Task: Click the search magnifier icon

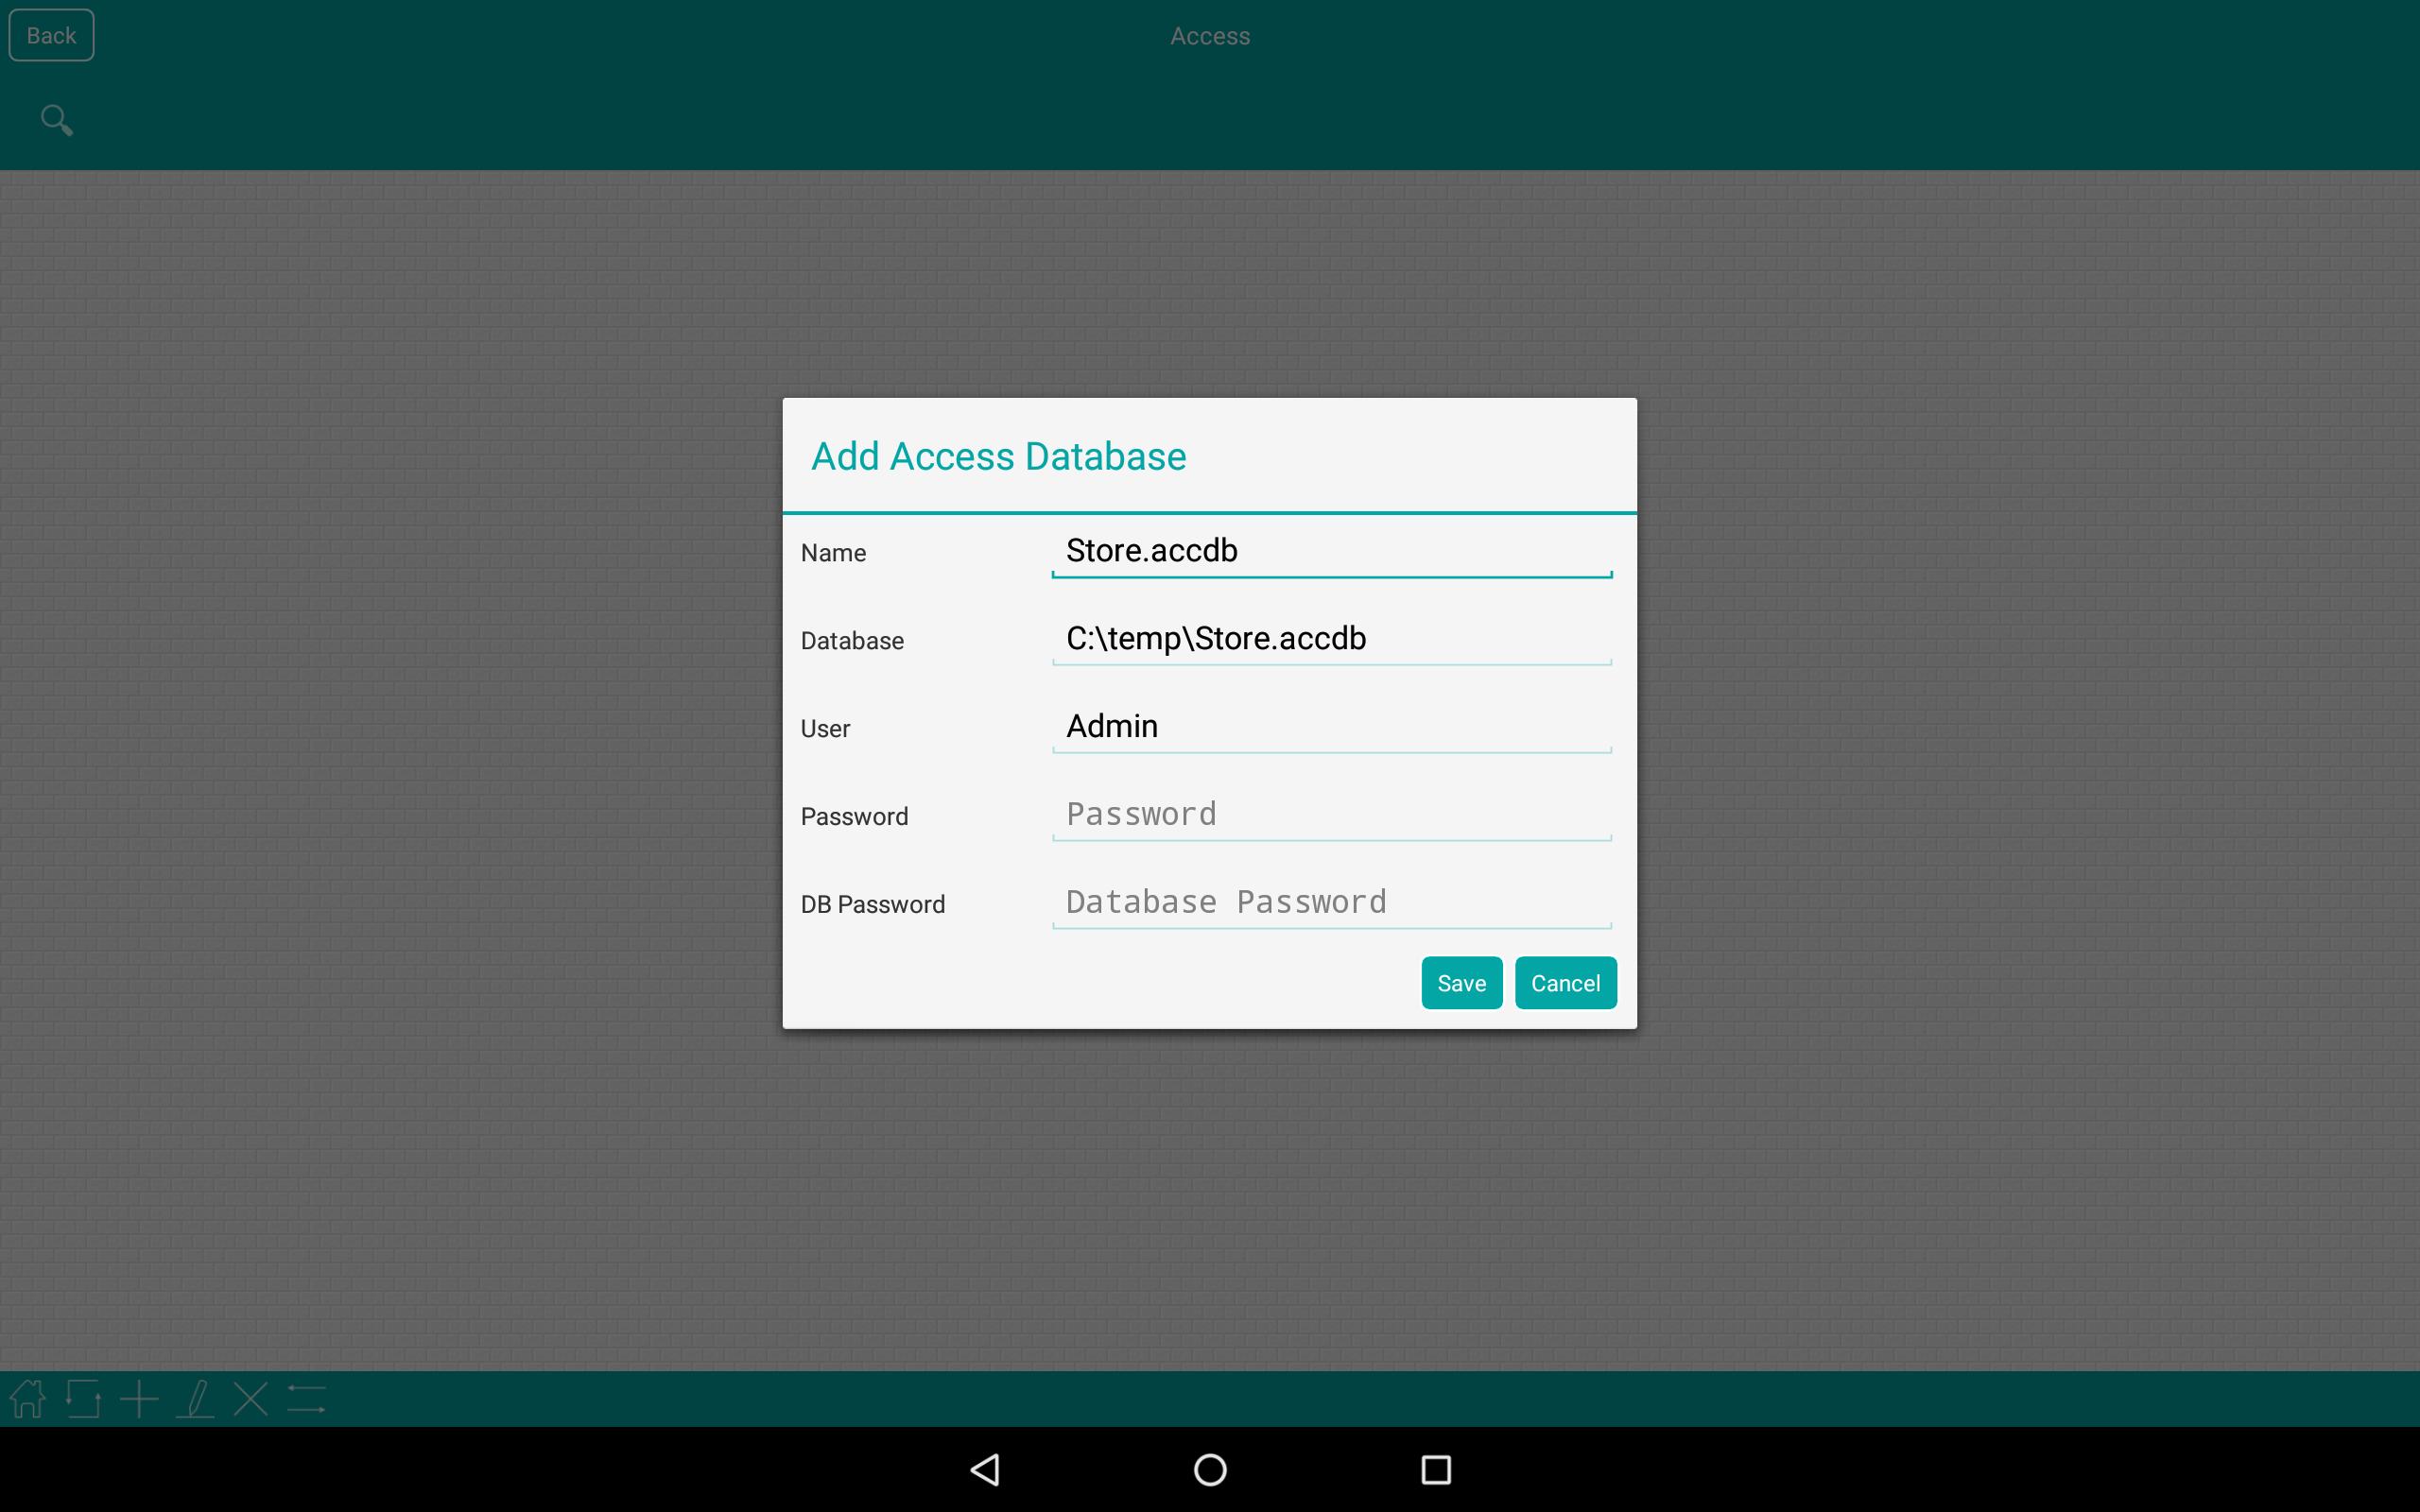Action: [57, 120]
